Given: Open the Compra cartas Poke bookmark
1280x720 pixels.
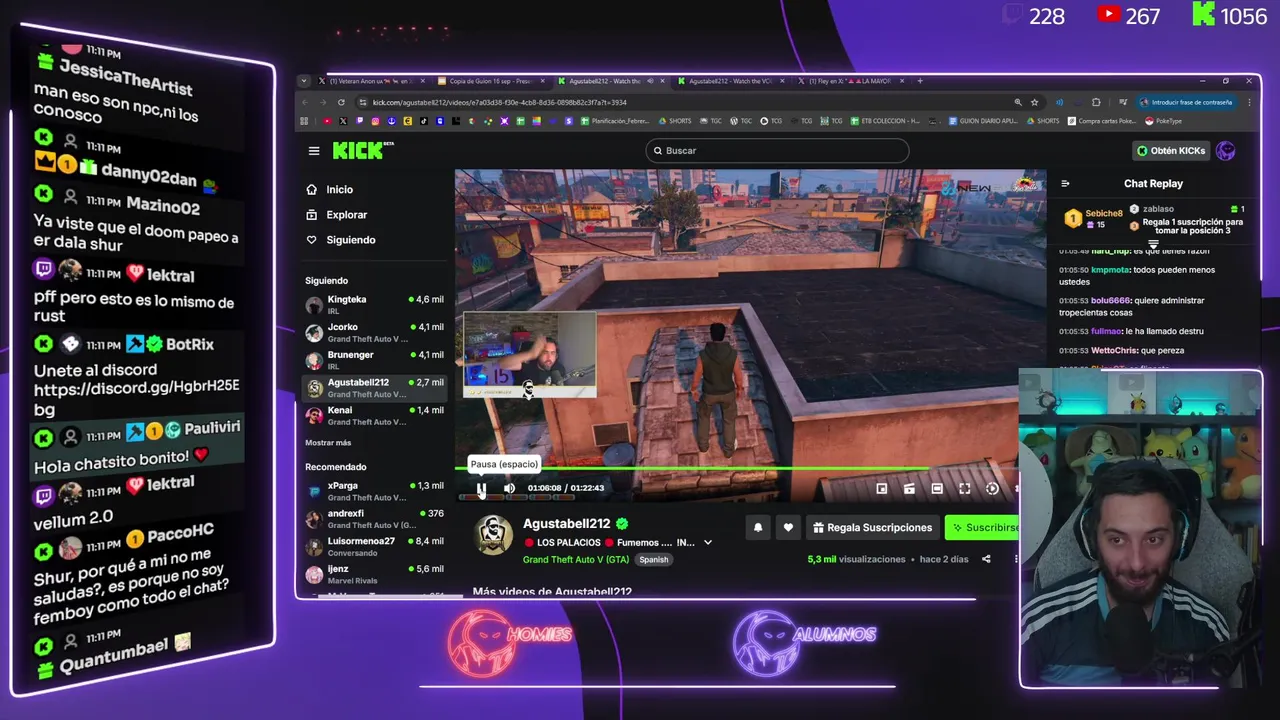Looking at the screenshot, I should [x=1101, y=121].
